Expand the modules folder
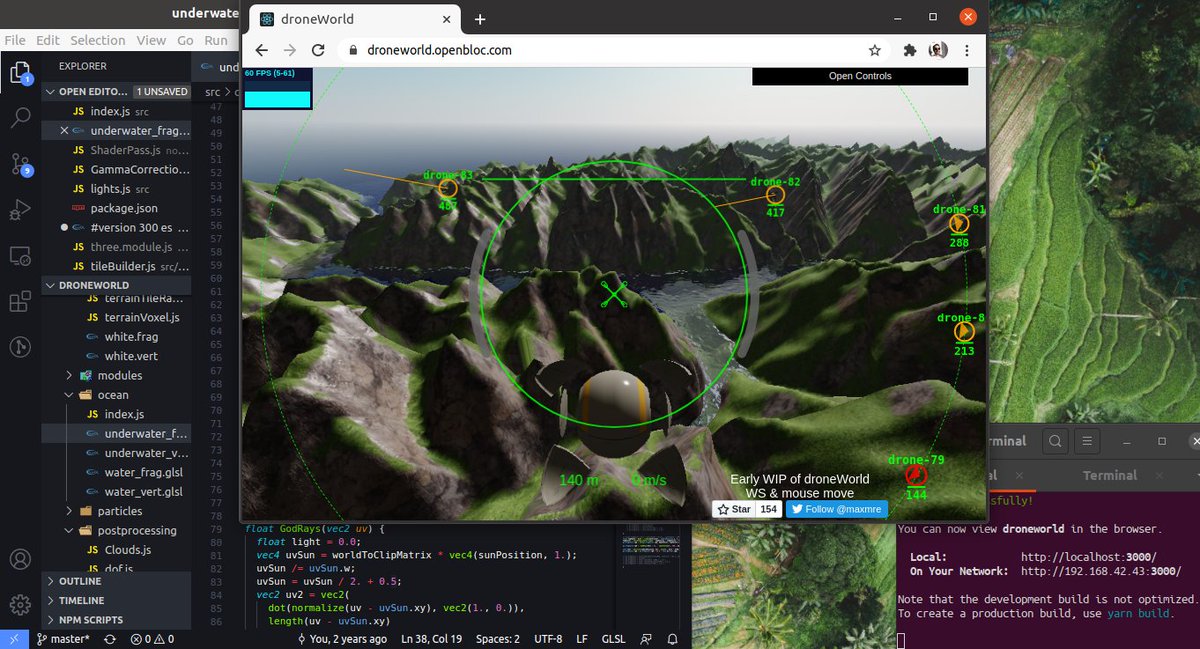 coord(116,375)
